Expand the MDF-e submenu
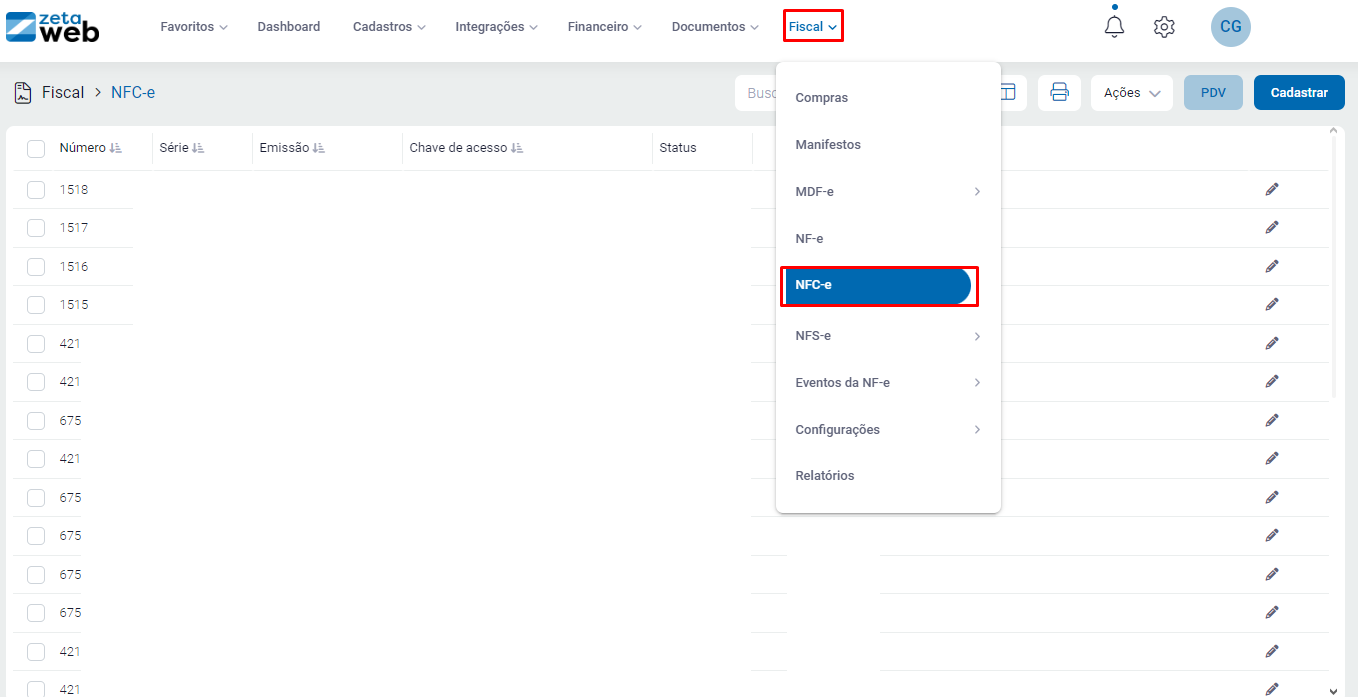This screenshot has width=1358, height=697. point(976,192)
